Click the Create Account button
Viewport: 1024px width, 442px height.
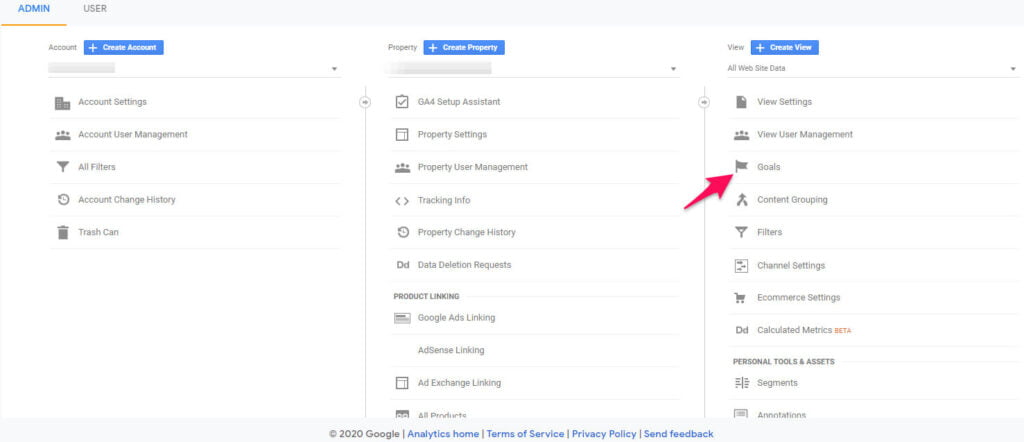pos(123,48)
